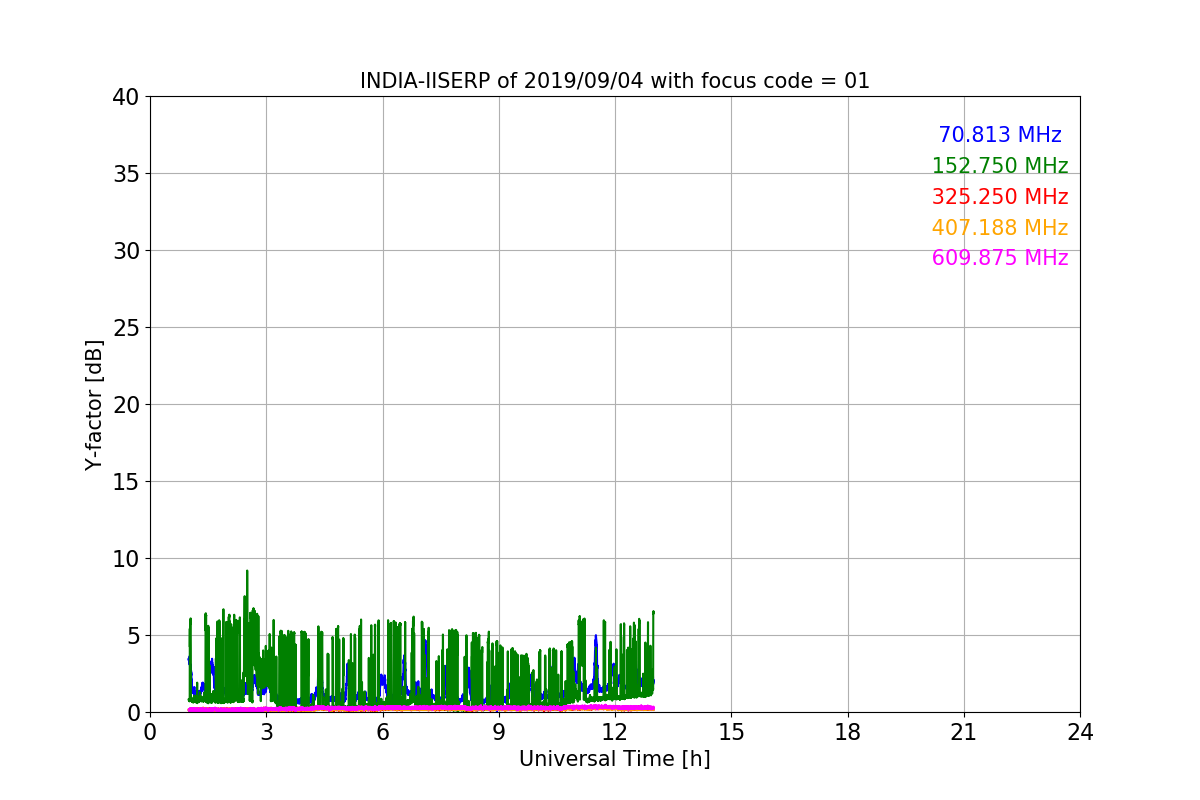Click the y-axis tick label 30
This screenshot has width=1200, height=800.
coord(126,251)
